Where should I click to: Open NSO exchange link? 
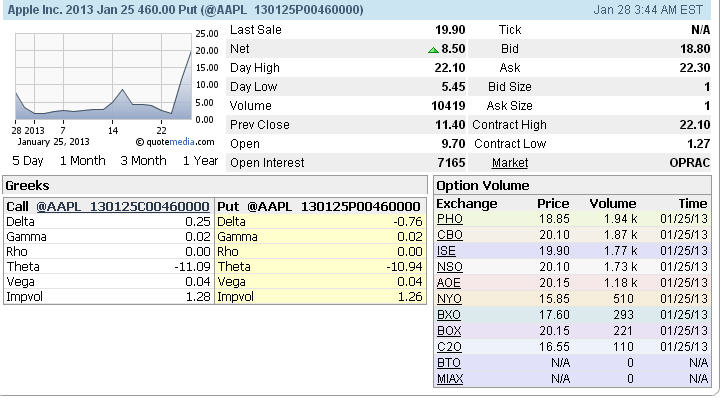click(450, 267)
